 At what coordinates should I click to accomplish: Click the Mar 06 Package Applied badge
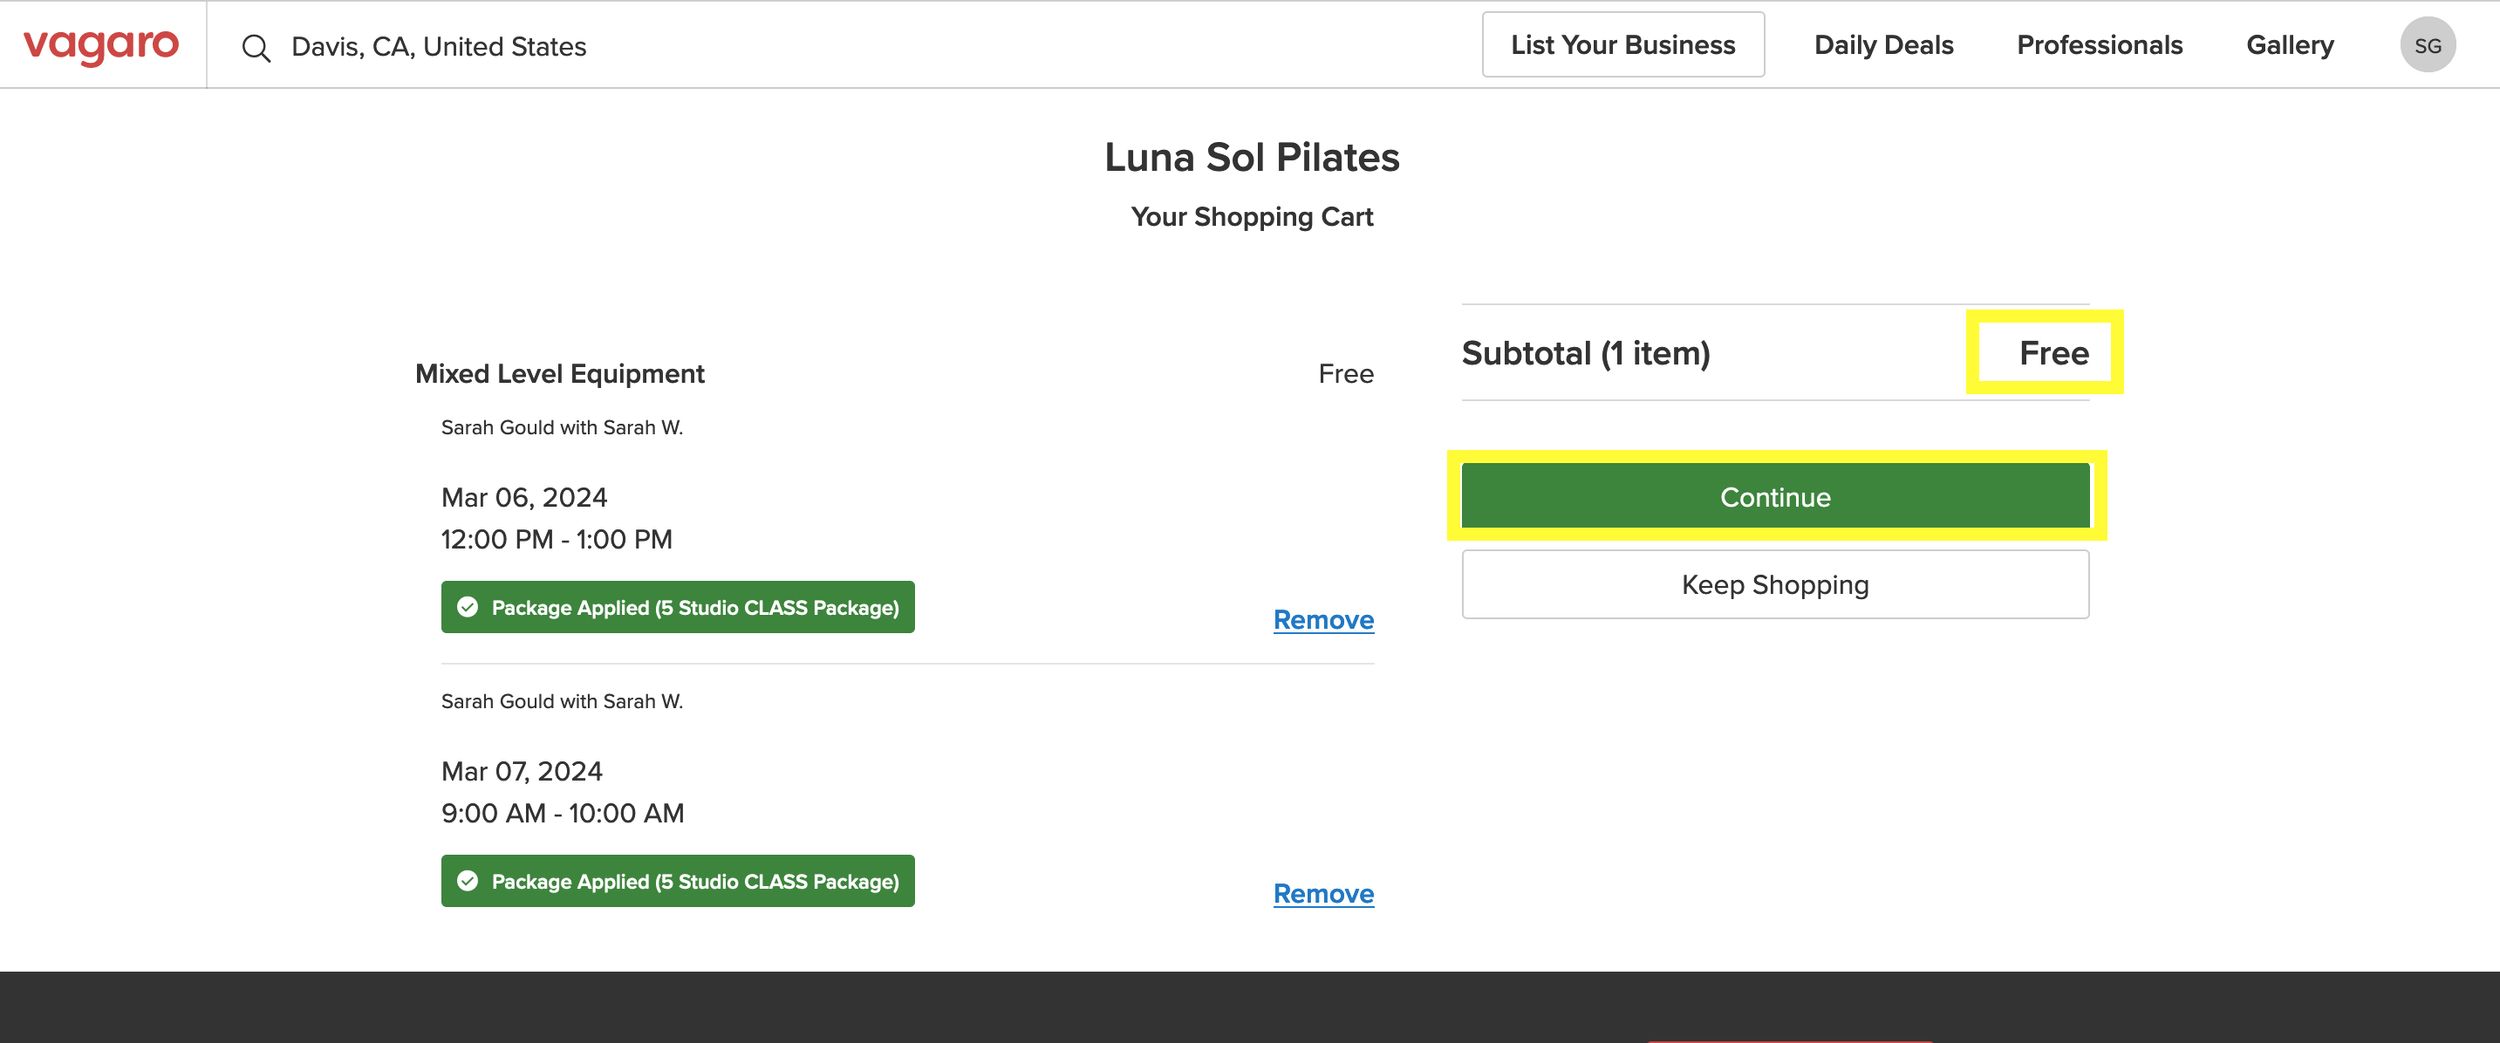click(x=677, y=607)
